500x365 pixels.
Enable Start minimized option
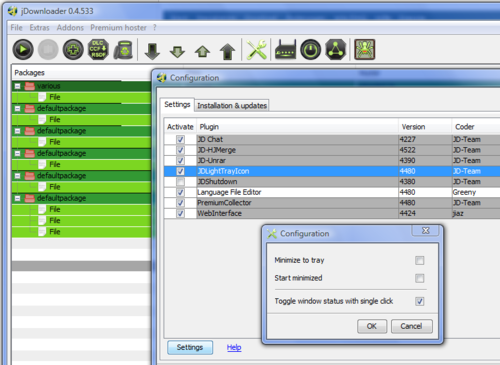pyautogui.click(x=420, y=278)
